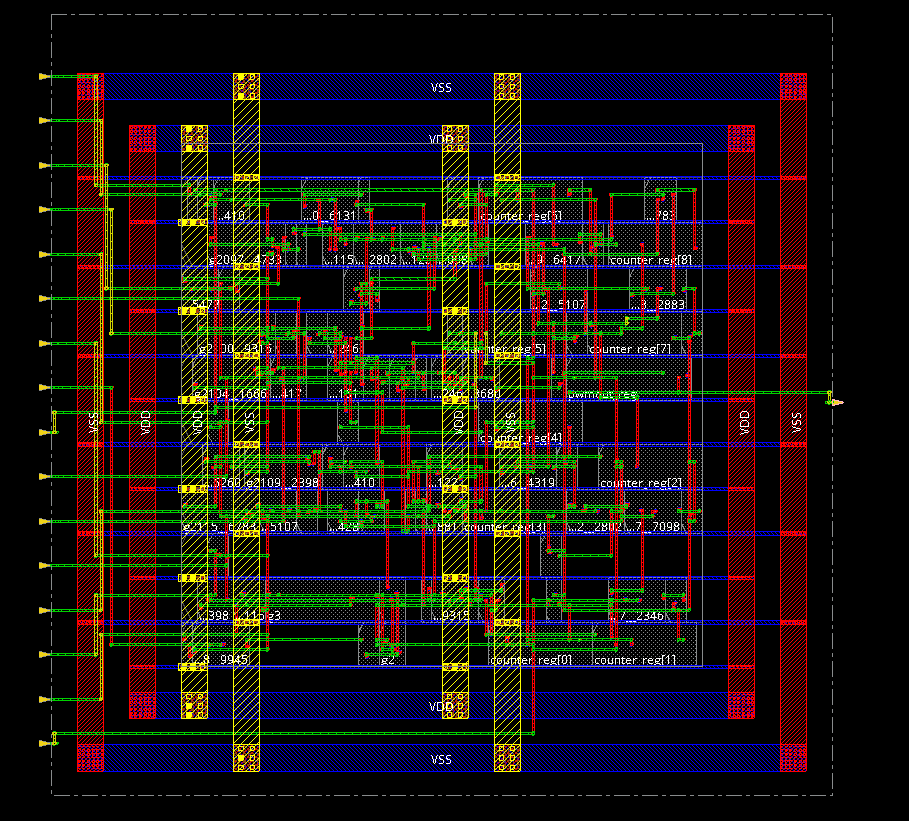Select the counter_reg[2] cell label
909x821 pixels.
coord(641,482)
